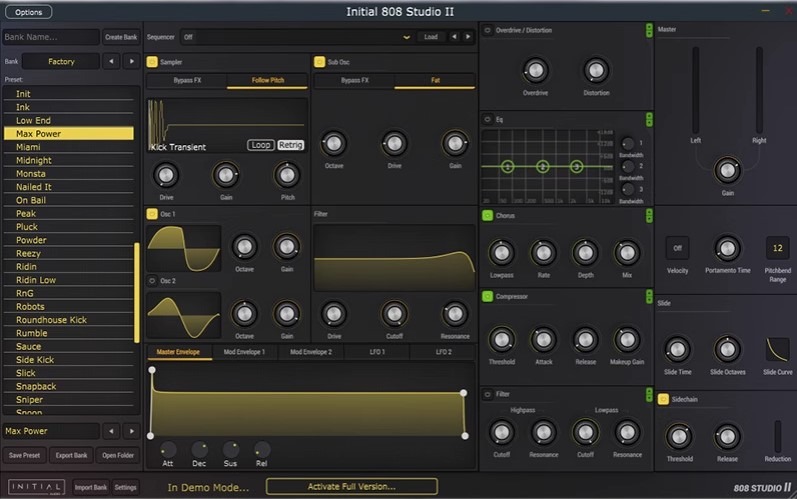Open the Options menu

click(x=28, y=12)
